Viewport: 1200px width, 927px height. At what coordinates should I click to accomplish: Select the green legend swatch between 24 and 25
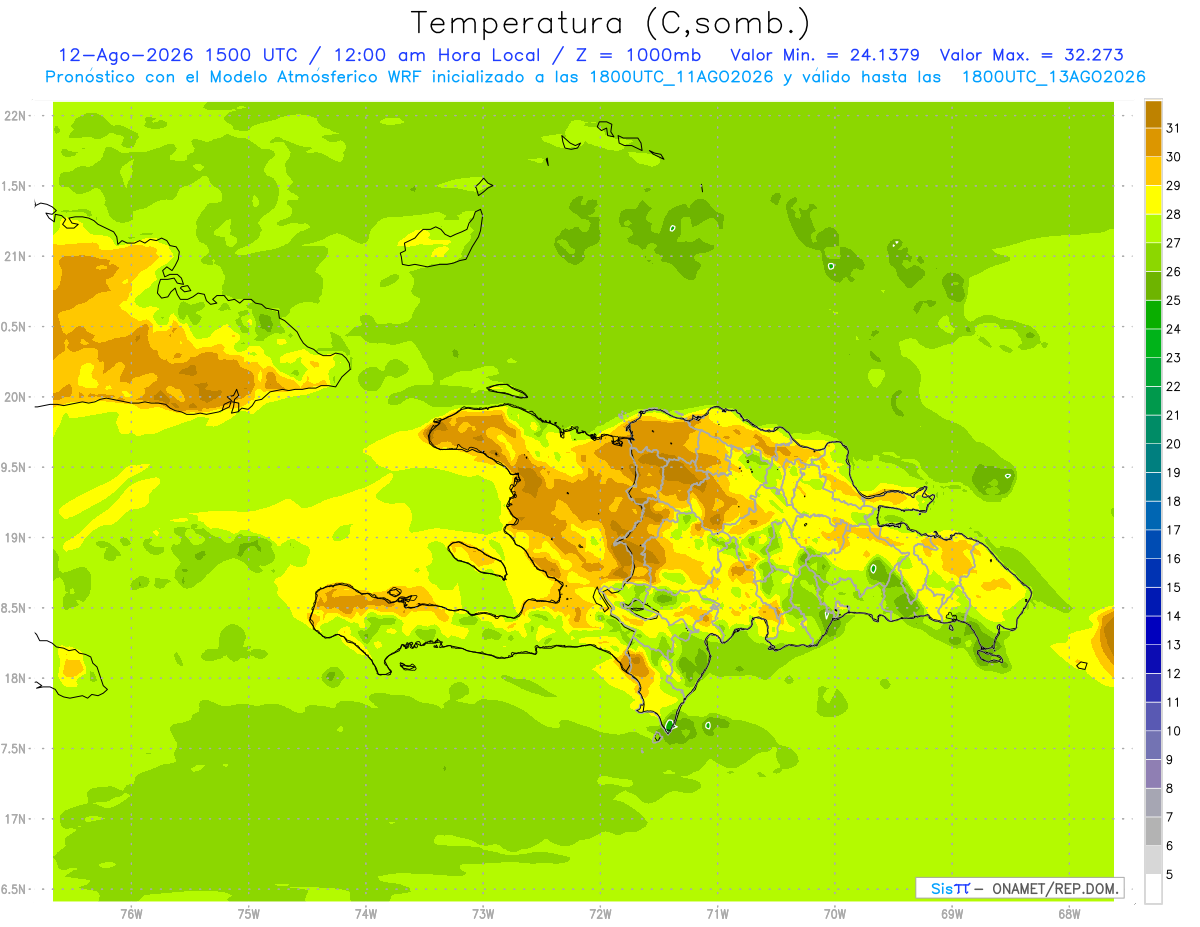[x=1153, y=315]
